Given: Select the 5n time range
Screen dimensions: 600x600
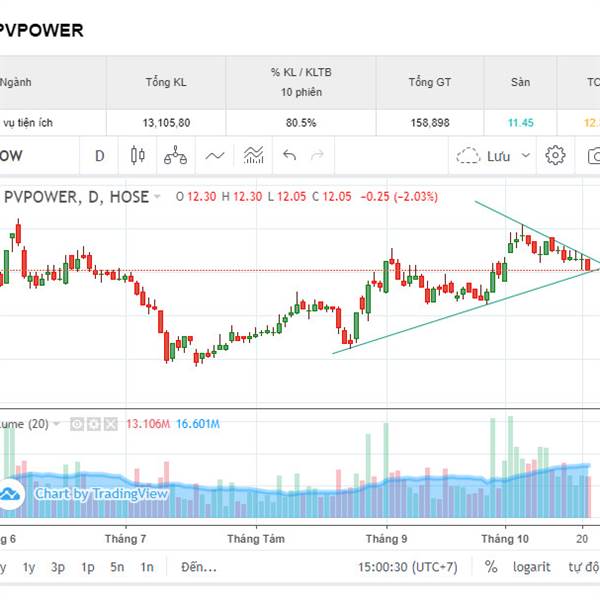Looking at the screenshot, I should point(117,567).
